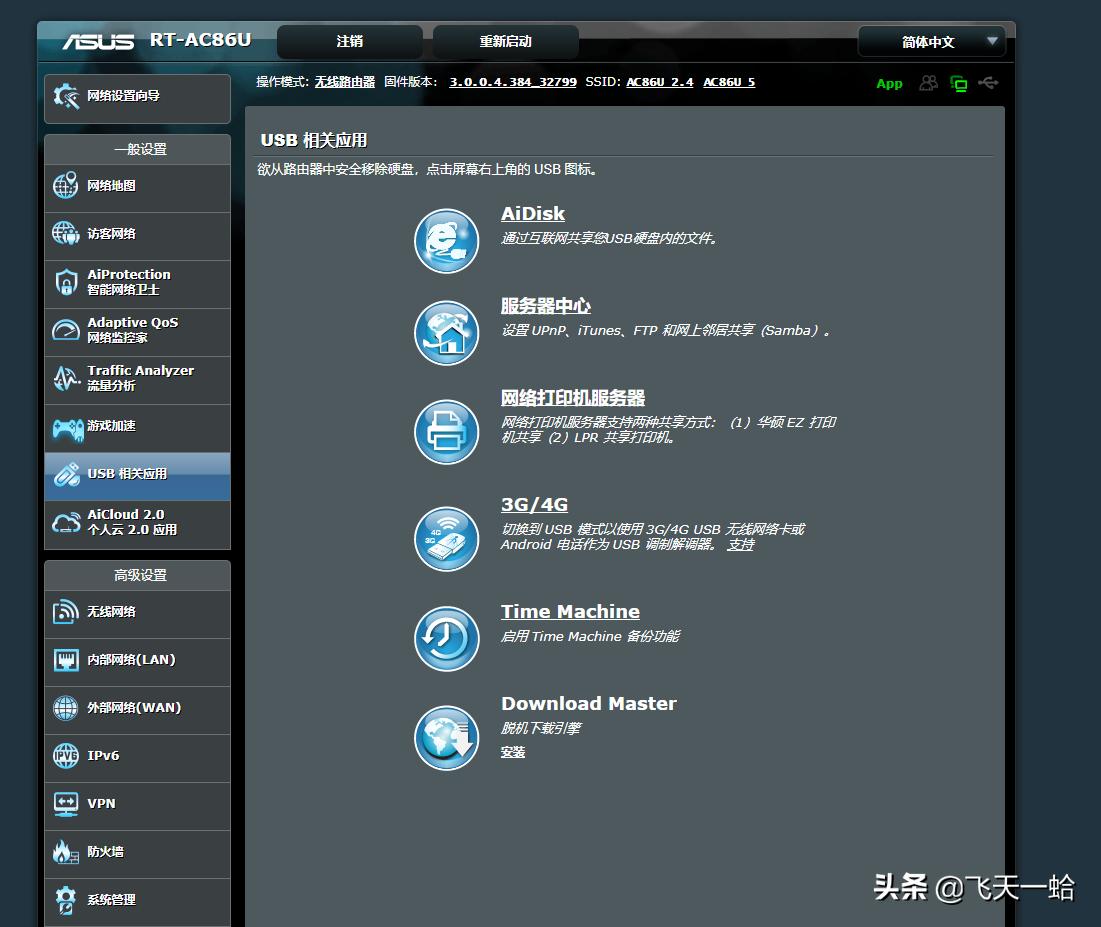Open the network printer server icon

[446, 432]
